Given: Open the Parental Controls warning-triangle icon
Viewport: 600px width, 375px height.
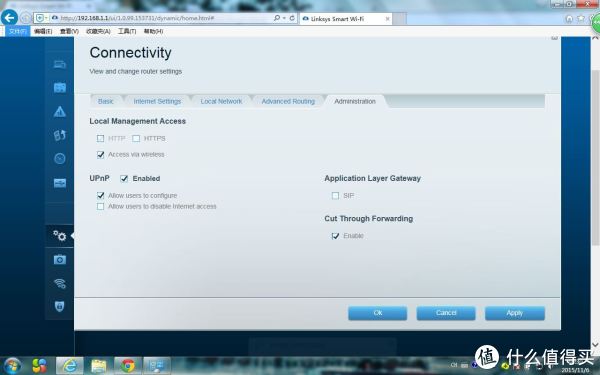Looking at the screenshot, I should click(60, 111).
